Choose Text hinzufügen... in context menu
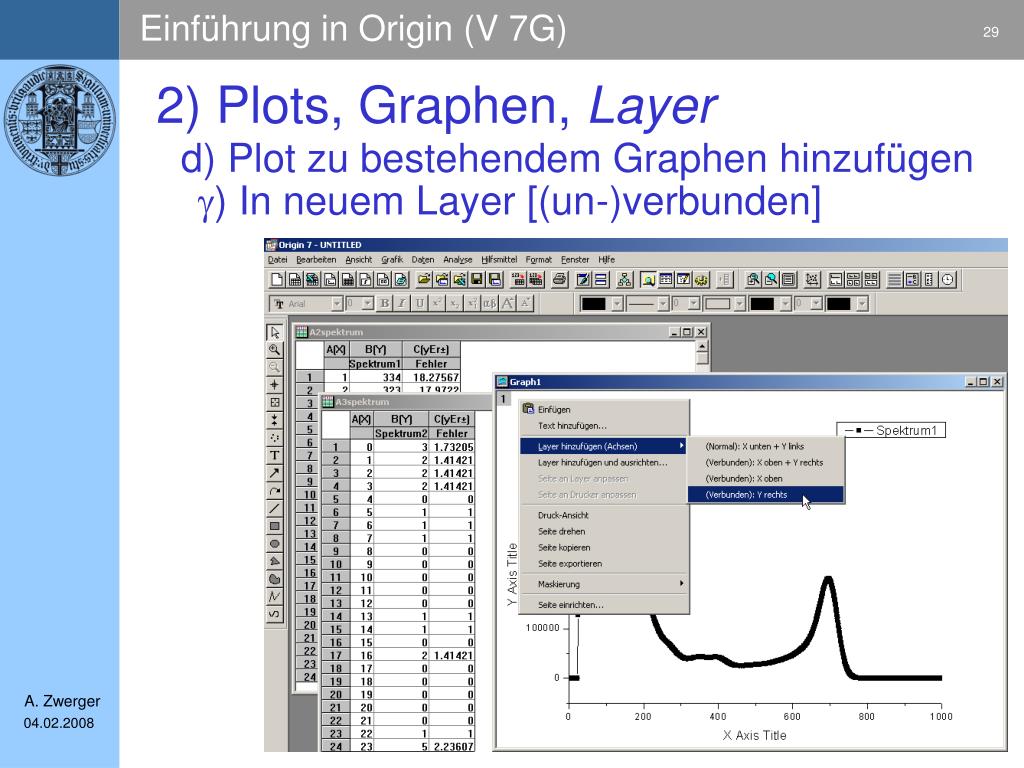This screenshot has width=1024, height=768. 604,426
